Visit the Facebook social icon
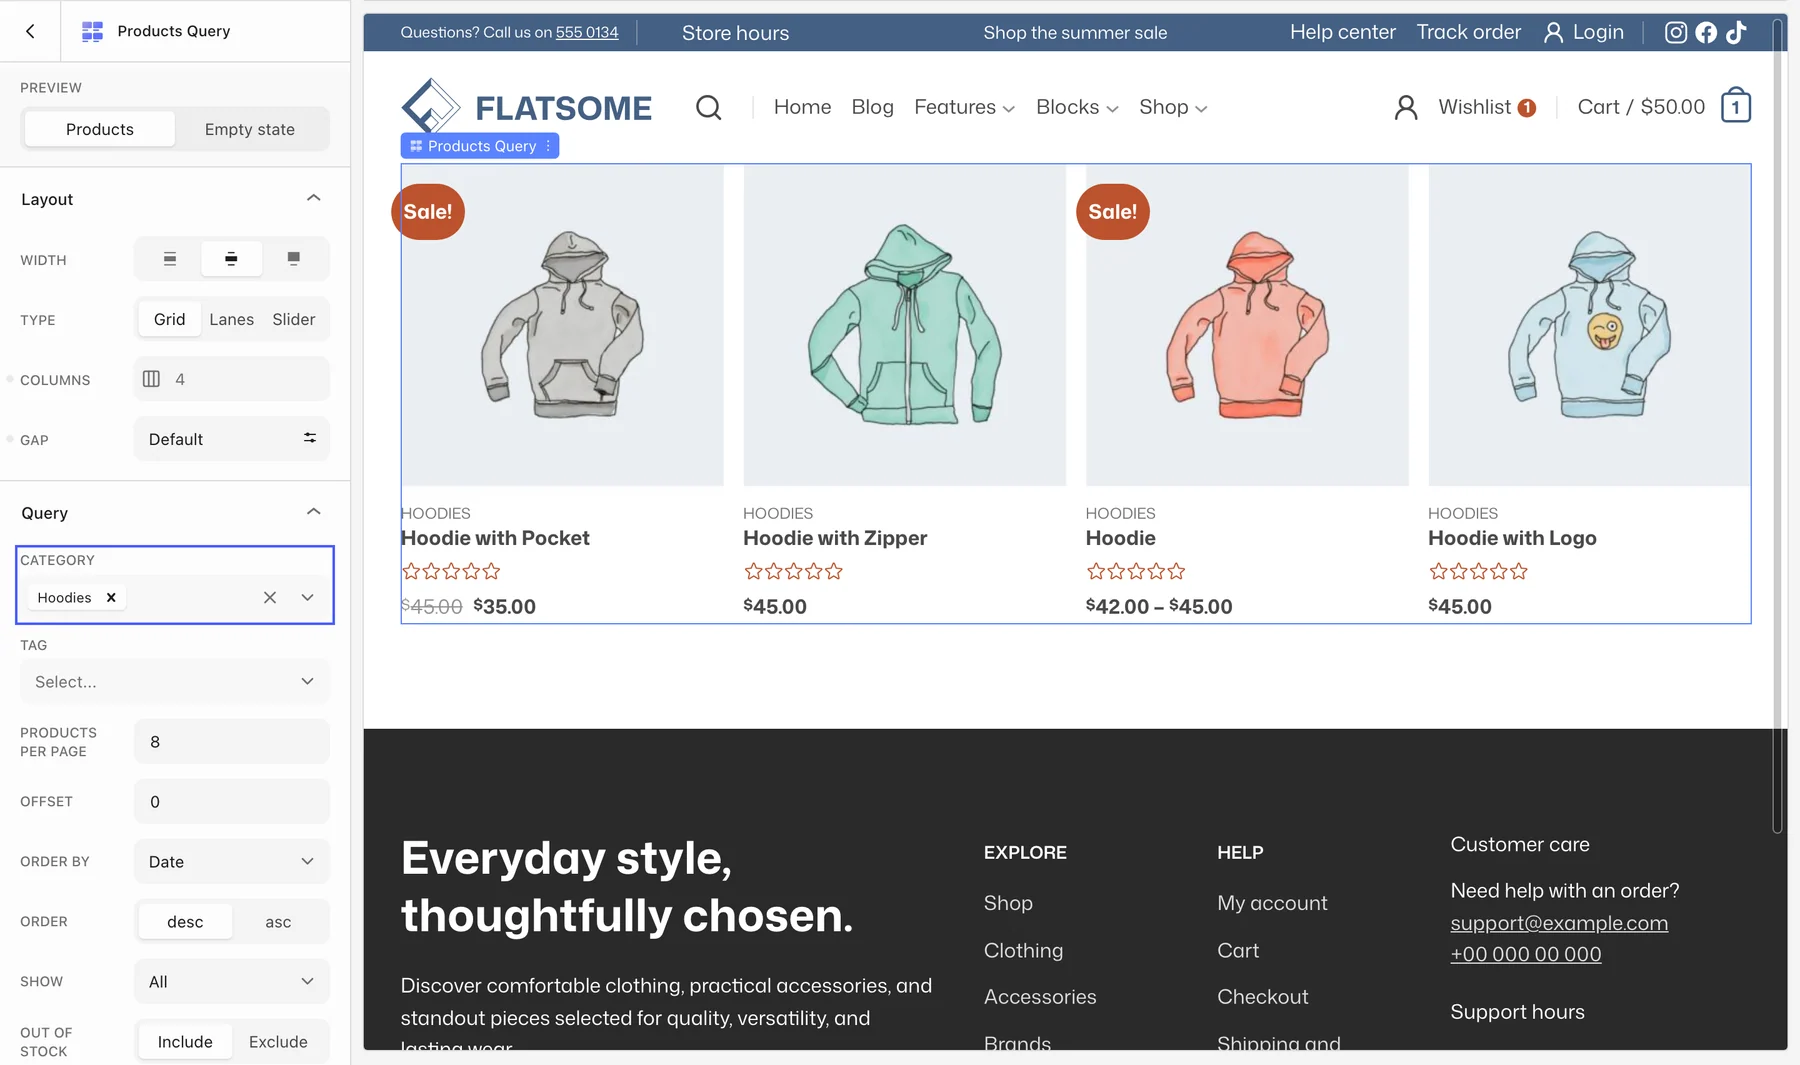The height and width of the screenshot is (1065, 1800). click(1706, 32)
